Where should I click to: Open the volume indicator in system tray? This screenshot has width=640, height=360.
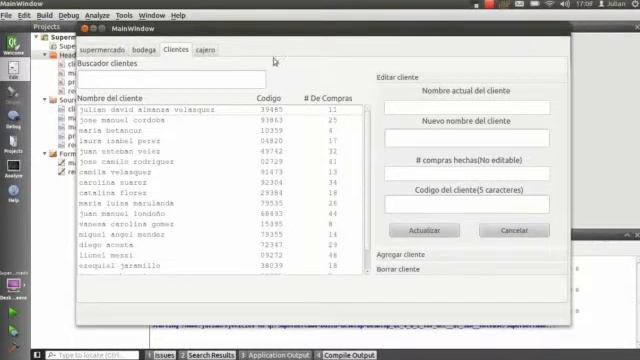pyautogui.click(x=565, y=4)
